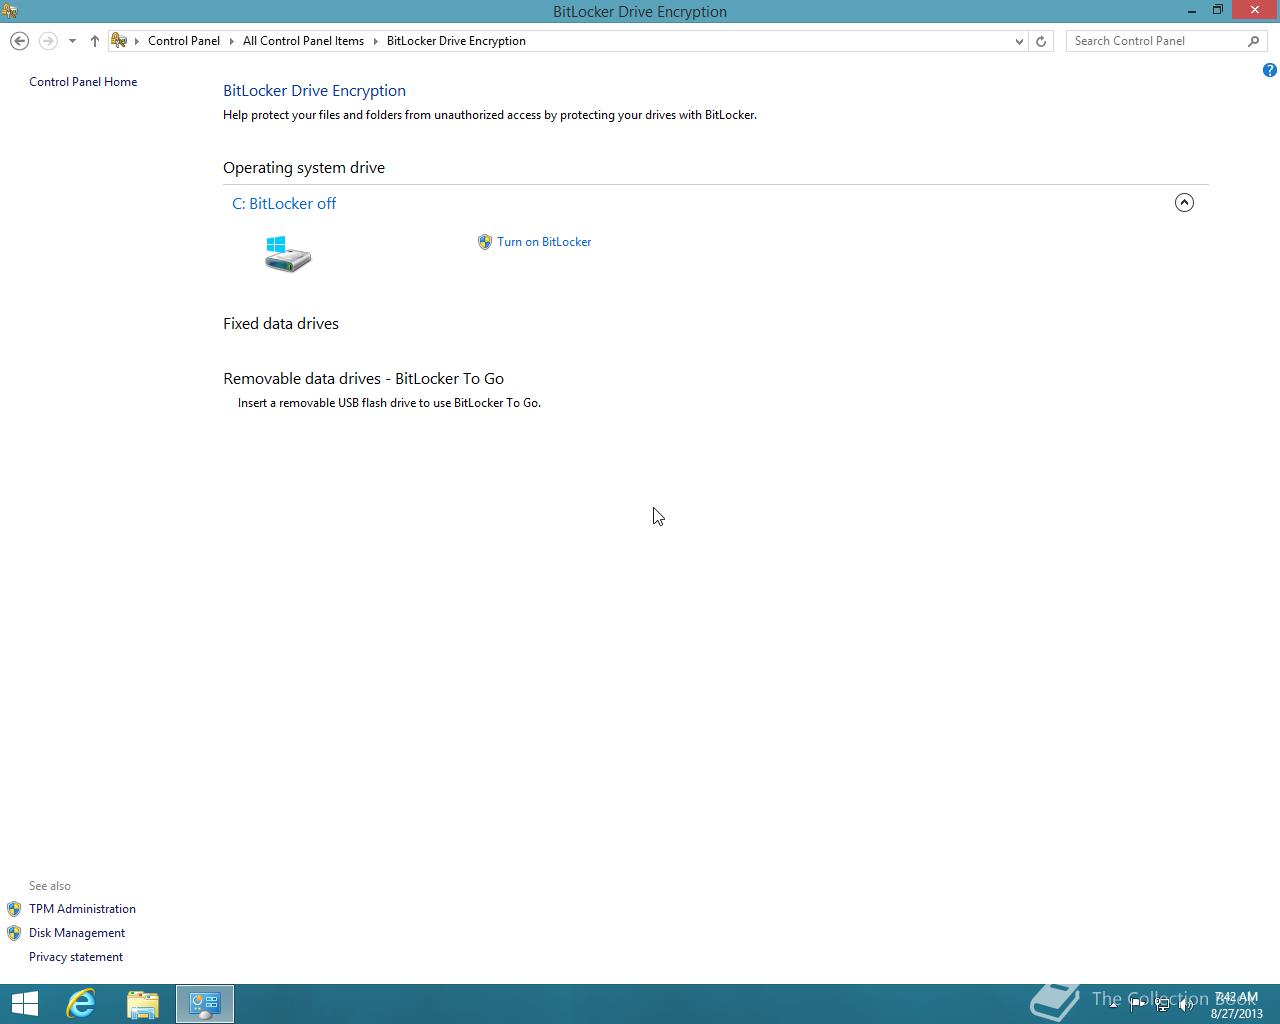Viewport: 1280px width, 1024px height.
Task: Click the search magnifier icon
Action: (x=1254, y=41)
